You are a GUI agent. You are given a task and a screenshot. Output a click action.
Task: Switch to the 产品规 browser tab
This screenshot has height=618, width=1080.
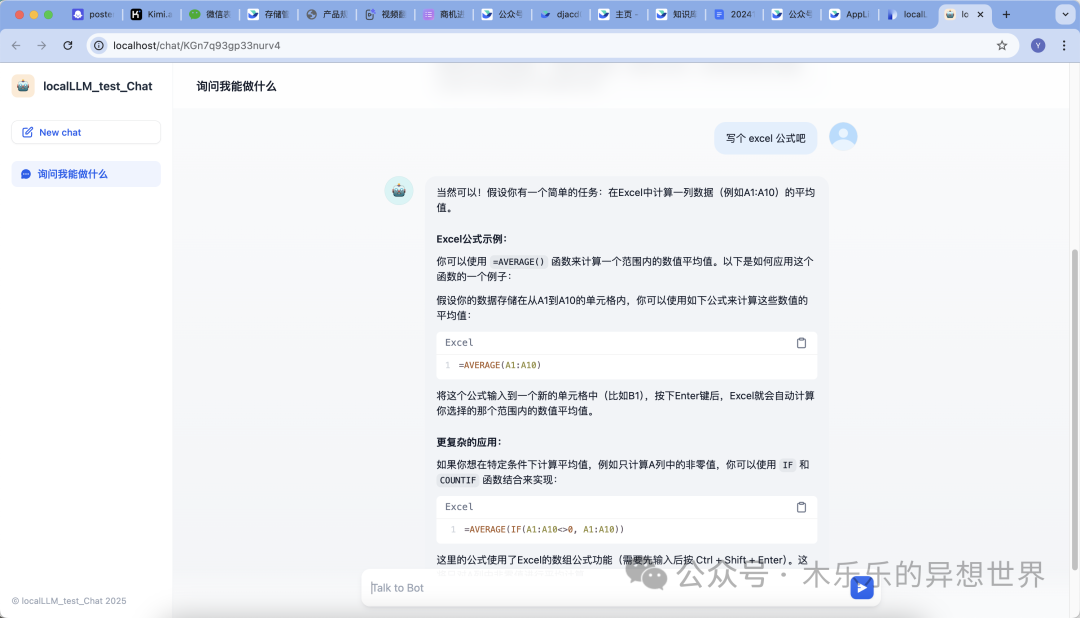(x=326, y=15)
